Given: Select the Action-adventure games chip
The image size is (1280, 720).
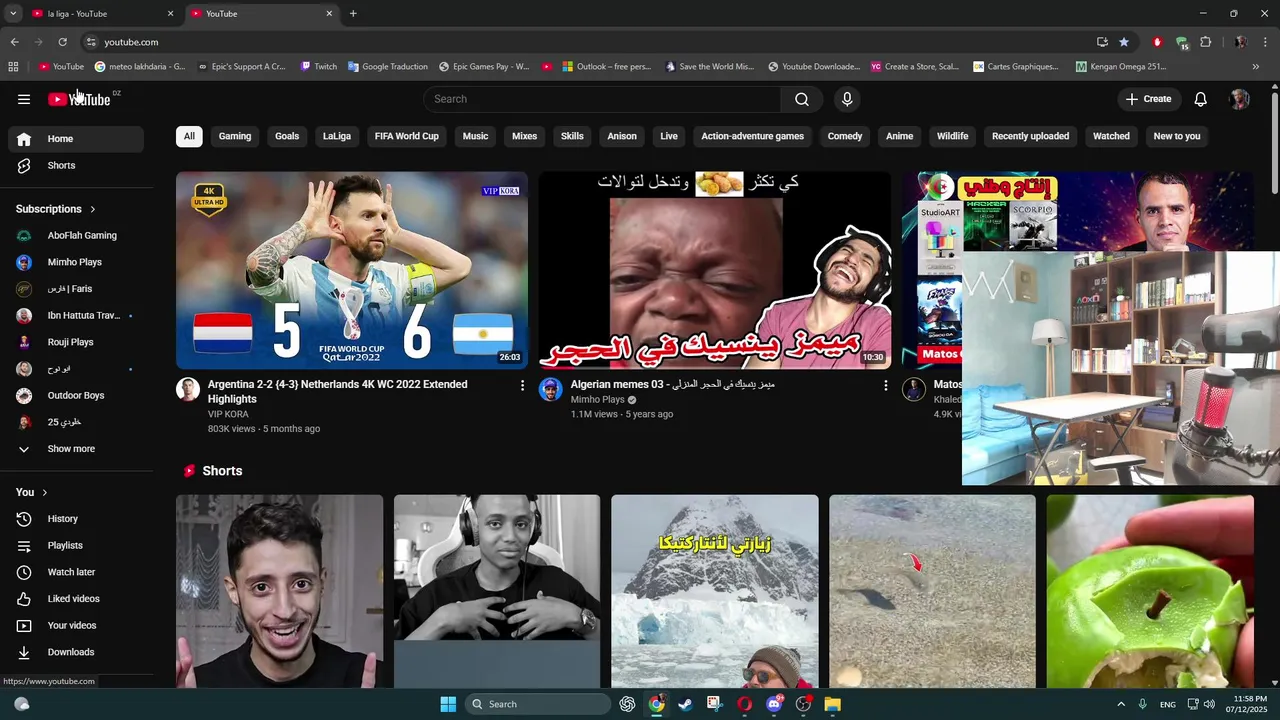Looking at the screenshot, I should coord(752,136).
